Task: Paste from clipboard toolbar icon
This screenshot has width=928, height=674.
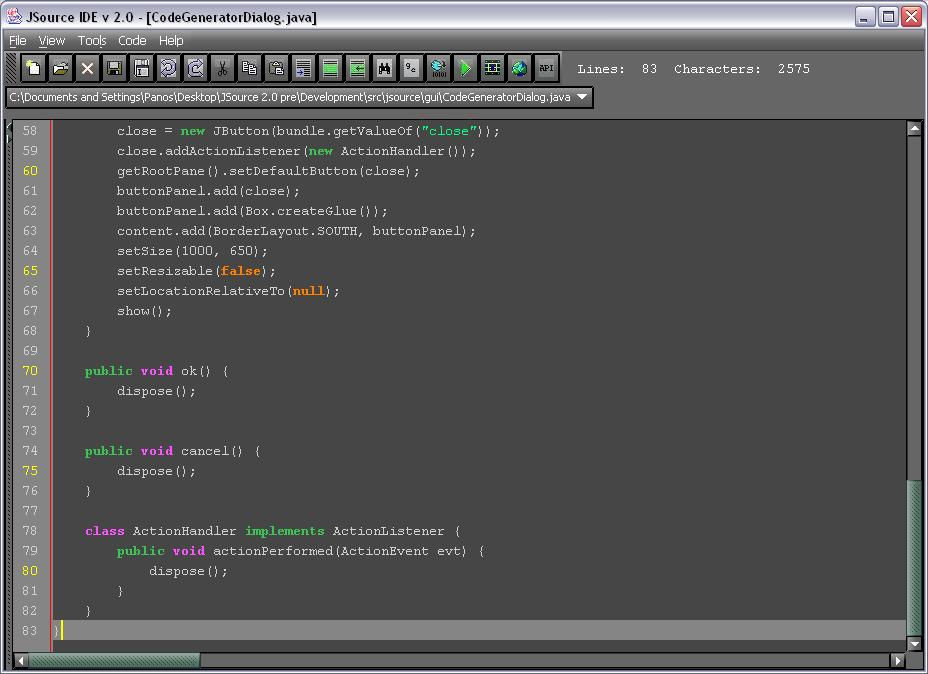Action: pyautogui.click(x=276, y=69)
